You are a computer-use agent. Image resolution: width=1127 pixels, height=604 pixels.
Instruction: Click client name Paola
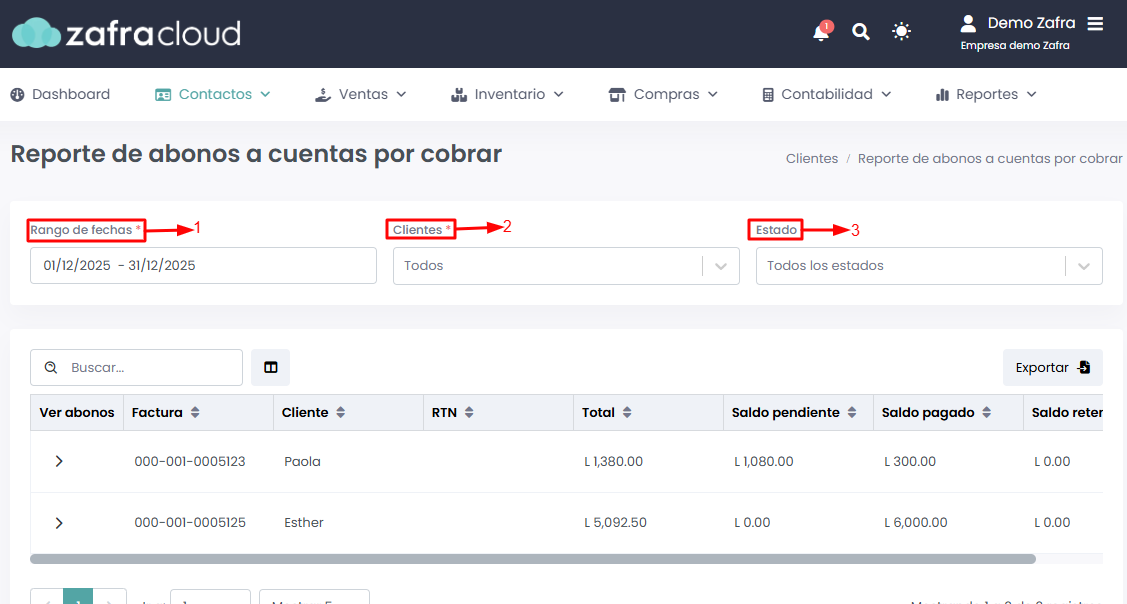pyautogui.click(x=302, y=462)
